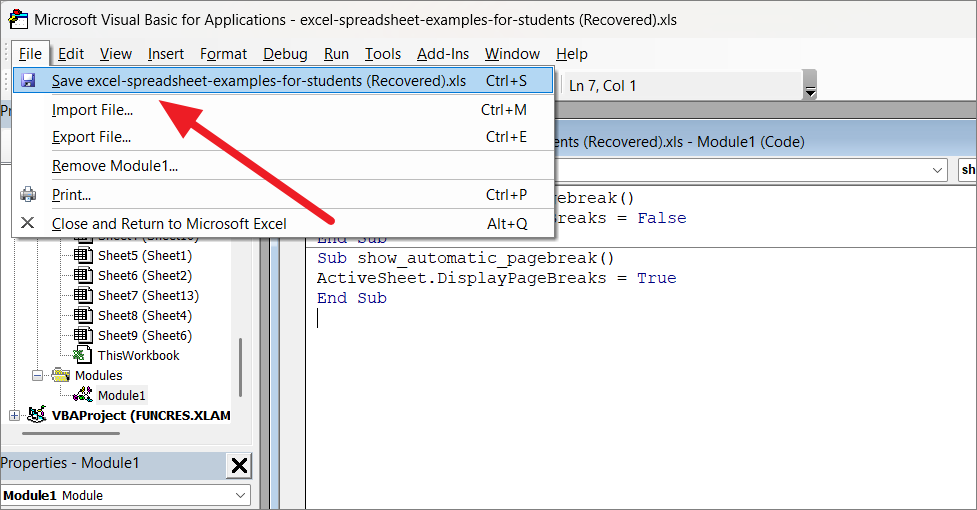The image size is (977, 510).
Task: Select Sheet6 (Sheet2) in project tree
Action: pyautogui.click(x=145, y=276)
